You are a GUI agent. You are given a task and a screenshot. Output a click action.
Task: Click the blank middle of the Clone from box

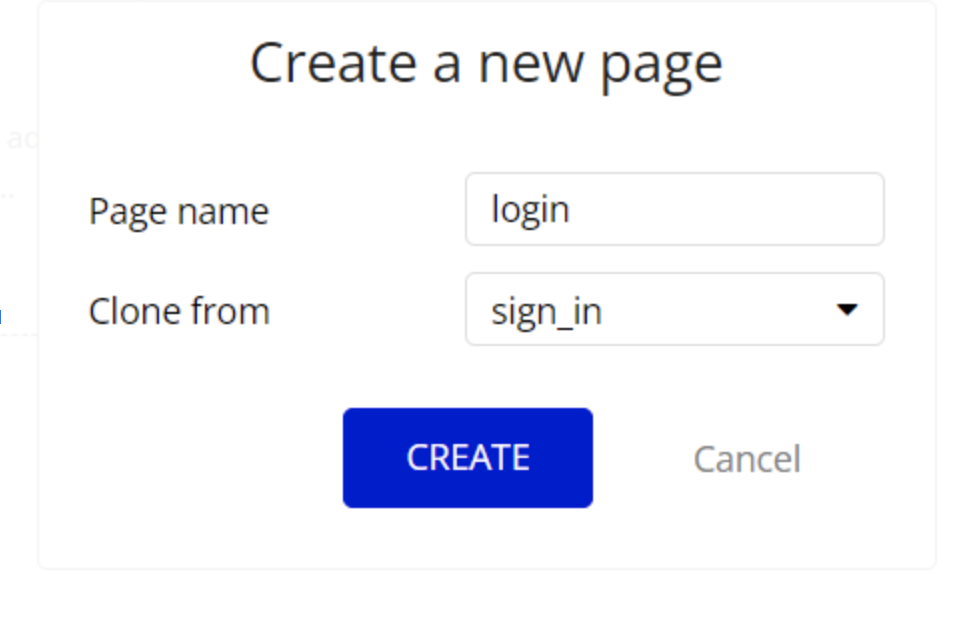click(x=720, y=310)
